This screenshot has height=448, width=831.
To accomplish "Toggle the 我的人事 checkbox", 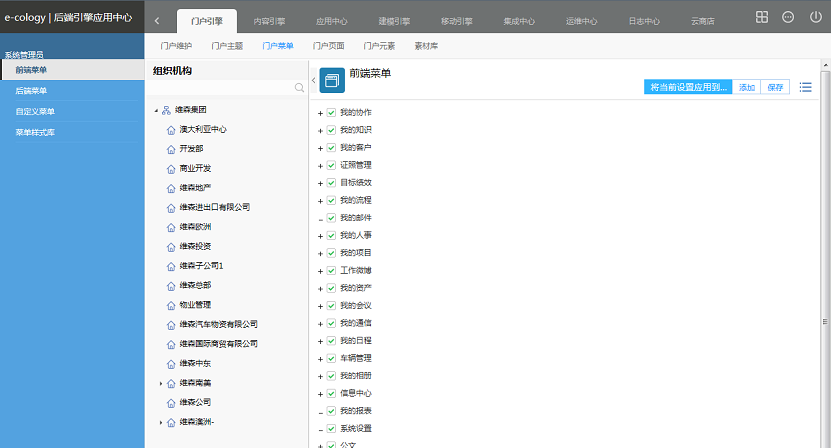I will tap(331, 235).
